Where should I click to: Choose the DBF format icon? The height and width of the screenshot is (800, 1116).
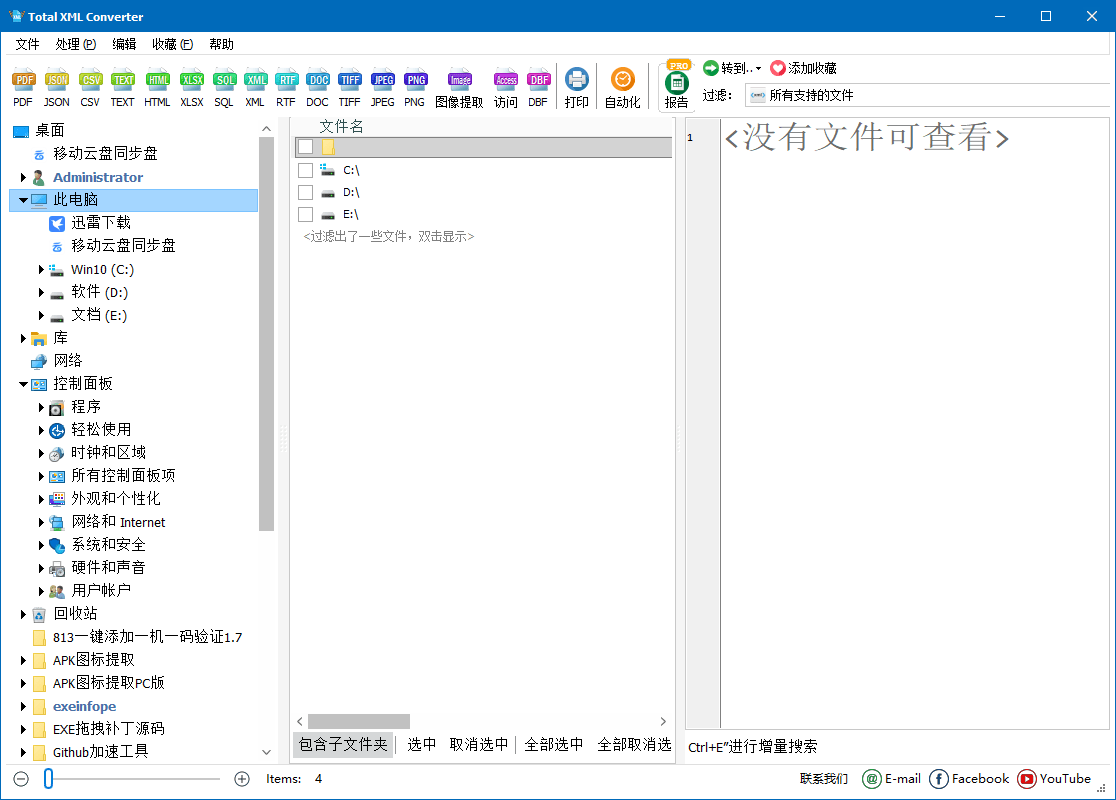pyautogui.click(x=539, y=88)
